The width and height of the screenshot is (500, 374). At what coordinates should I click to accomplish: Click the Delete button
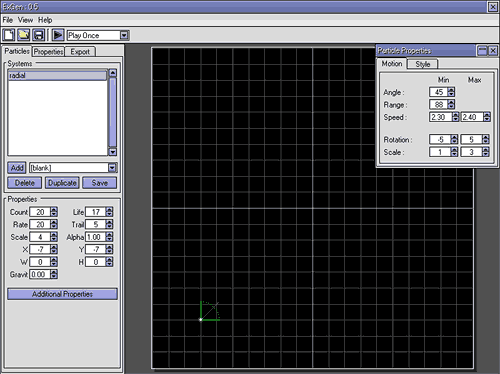pyautogui.click(x=25, y=183)
